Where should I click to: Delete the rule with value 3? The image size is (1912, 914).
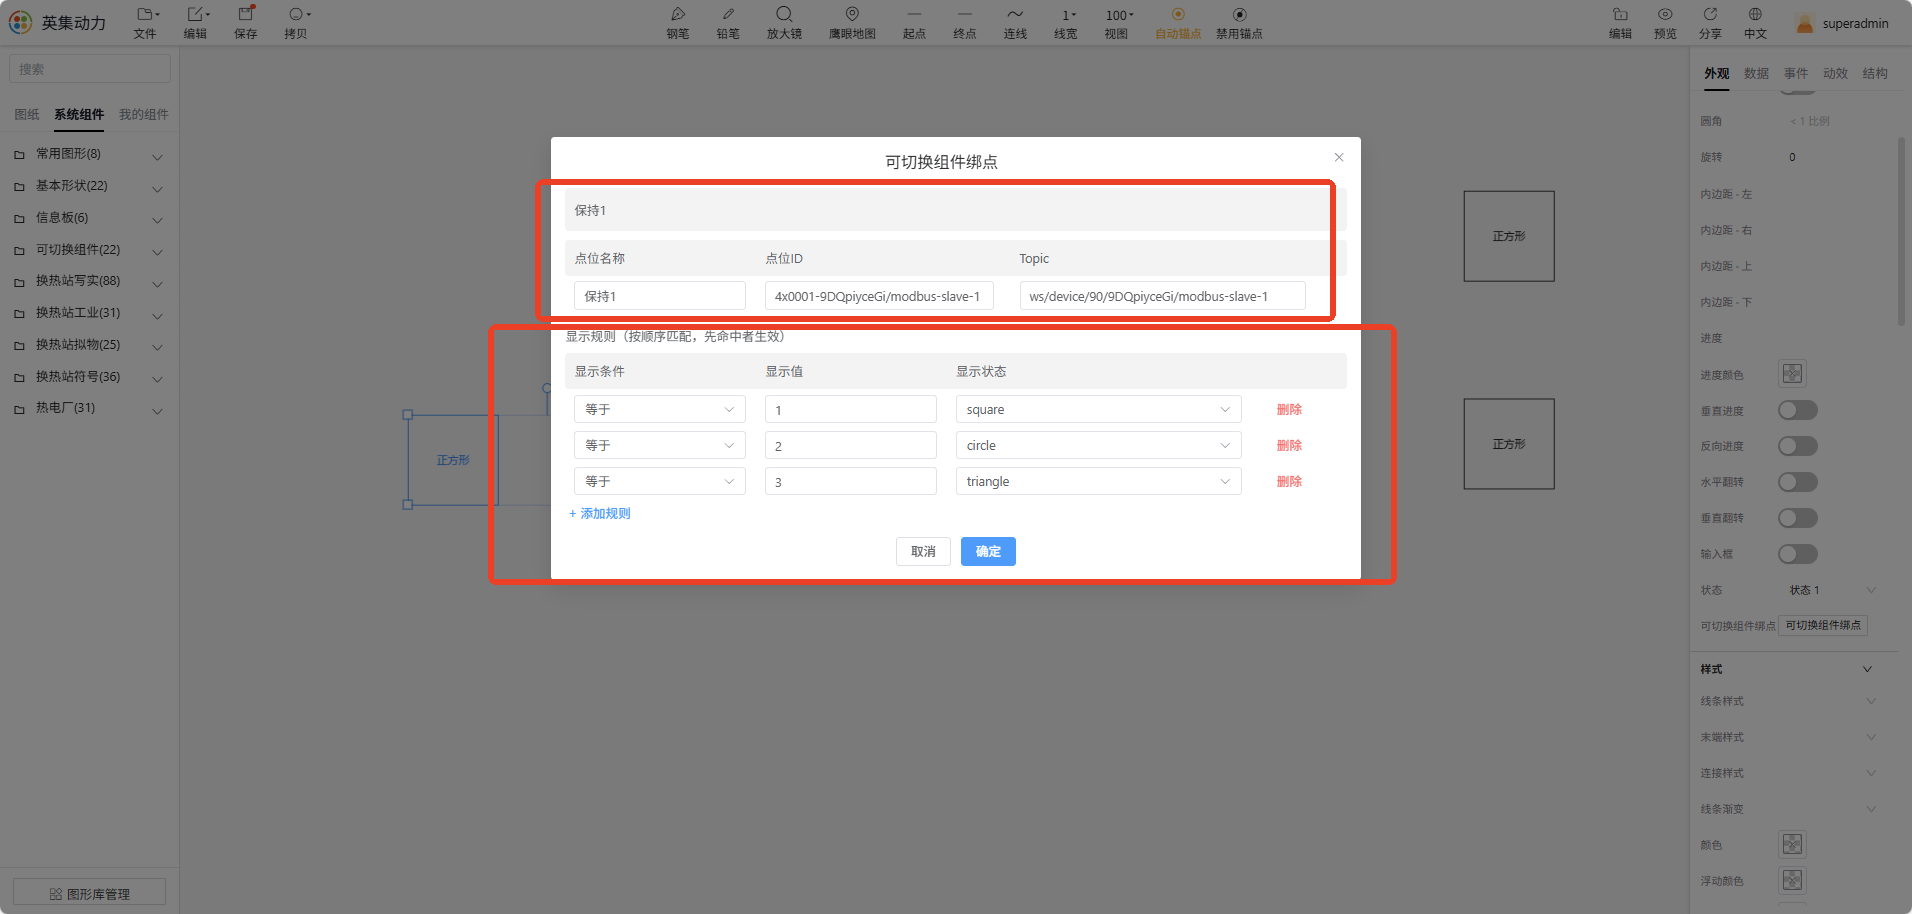[x=1289, y=481]
